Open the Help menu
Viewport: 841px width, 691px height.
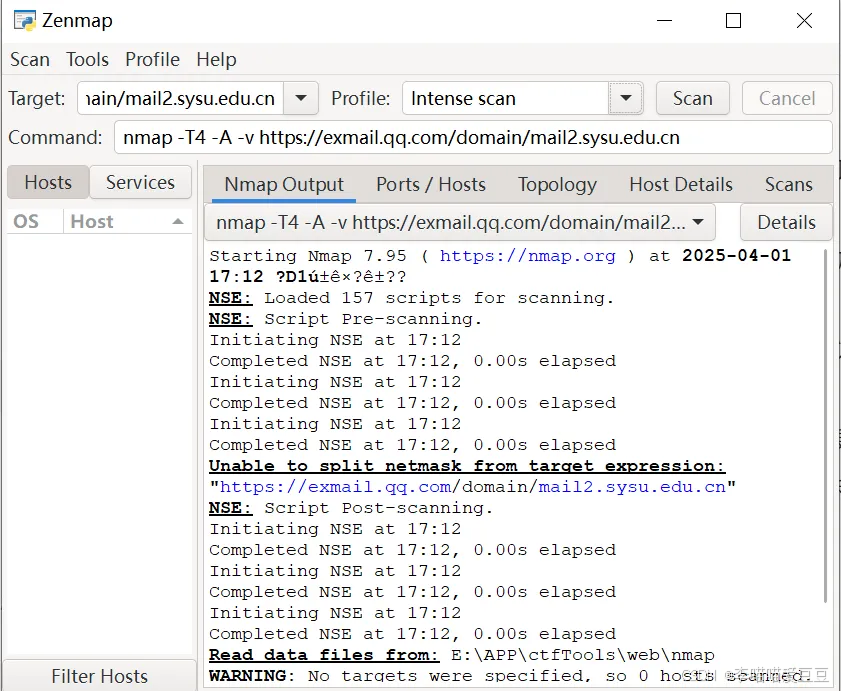coord(216,60)
